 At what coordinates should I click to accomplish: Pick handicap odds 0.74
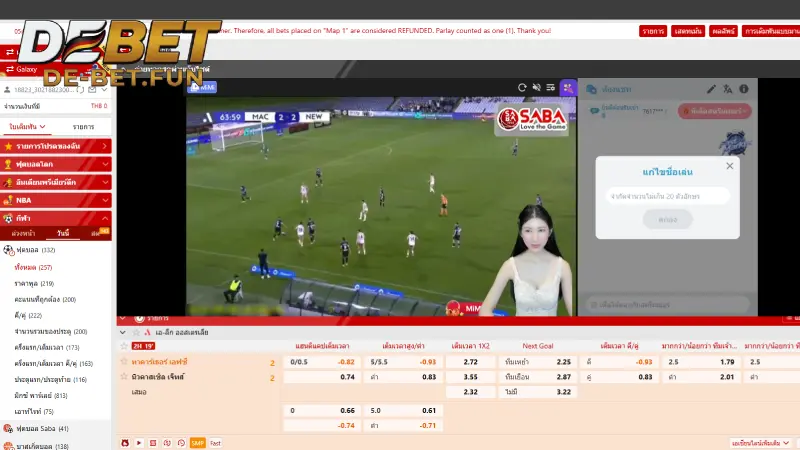tap(321, 377)
